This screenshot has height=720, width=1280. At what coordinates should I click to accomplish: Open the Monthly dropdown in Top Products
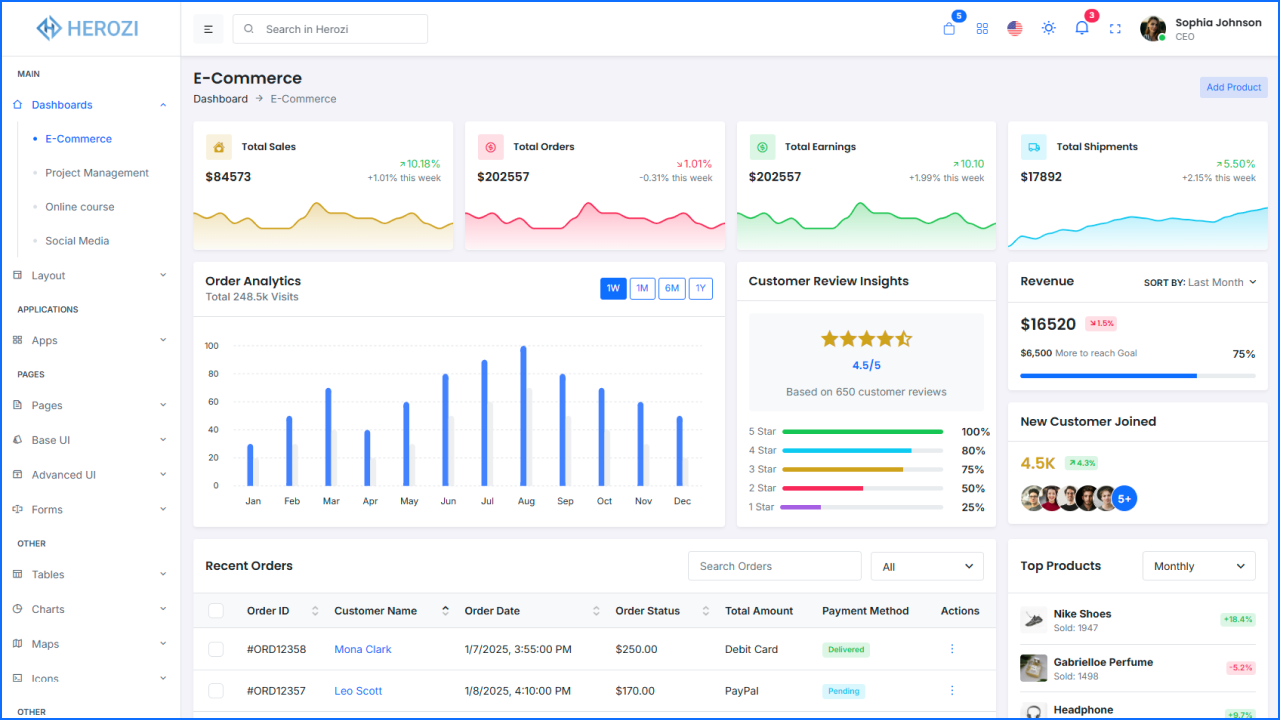[1198, 565]
